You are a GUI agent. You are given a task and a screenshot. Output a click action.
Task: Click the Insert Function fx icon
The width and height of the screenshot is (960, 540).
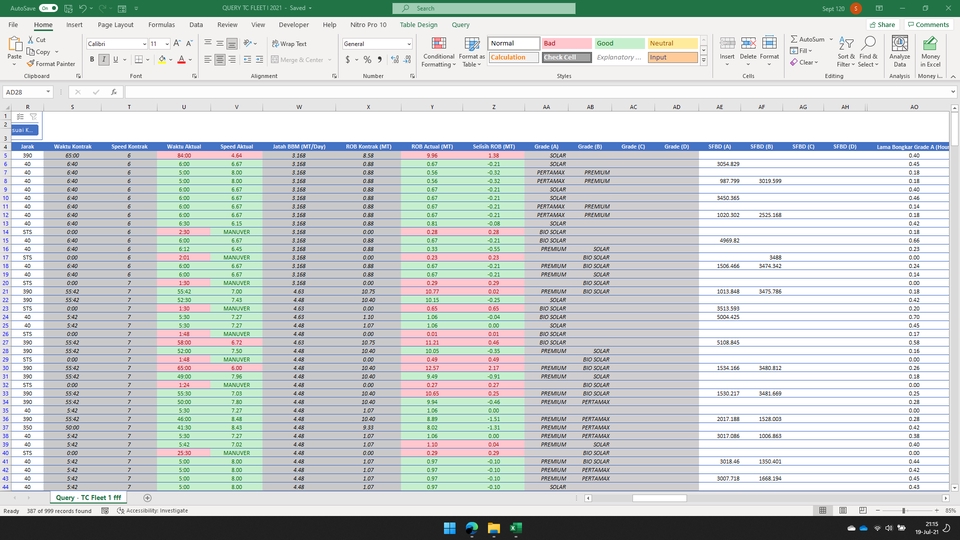point(114,92)
